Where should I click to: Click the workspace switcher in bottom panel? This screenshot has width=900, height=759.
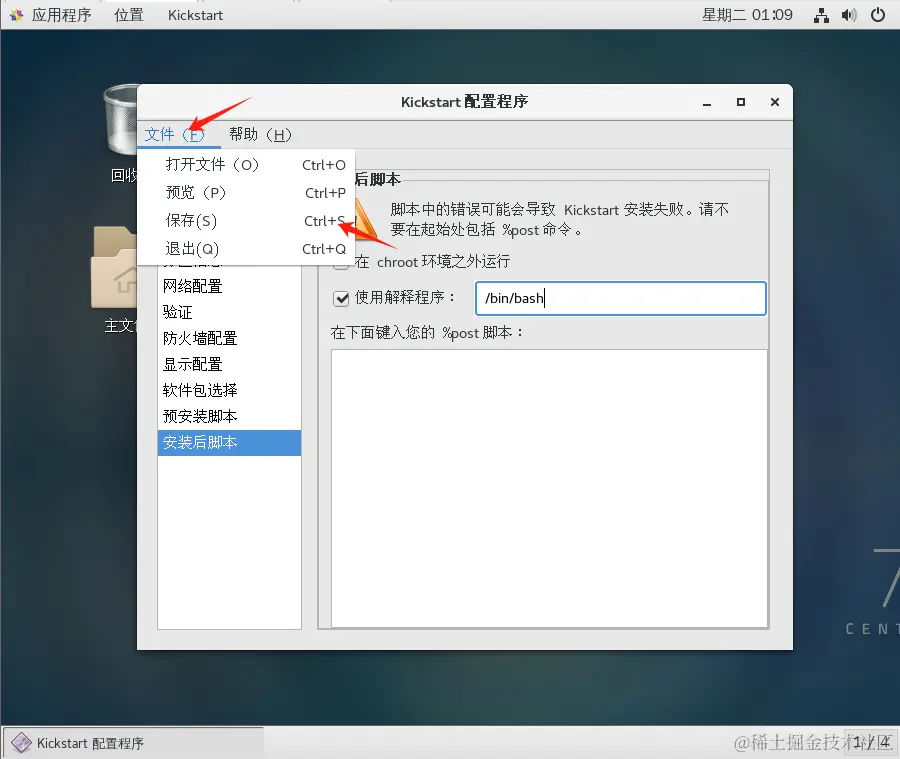tap(871, 742)
